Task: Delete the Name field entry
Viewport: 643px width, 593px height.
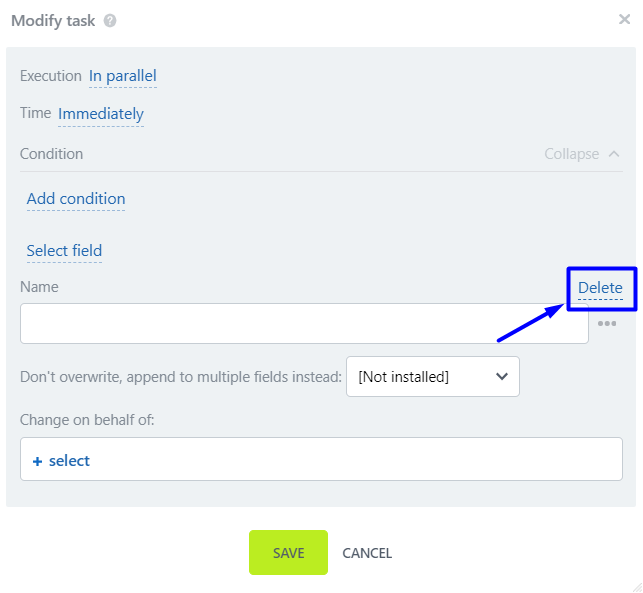Action: pyautogui.click(x=600, y=288)
